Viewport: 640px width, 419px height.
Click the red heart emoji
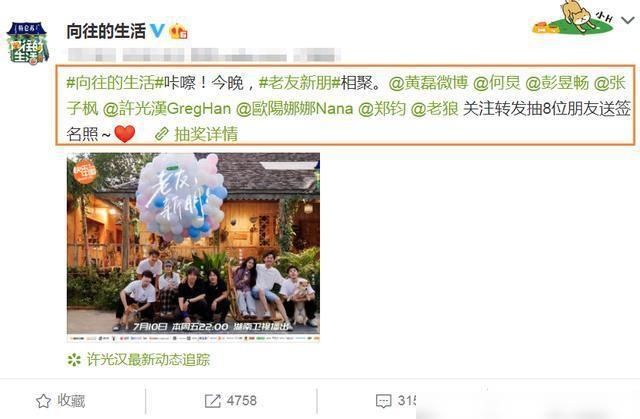[x=124, y=134]
